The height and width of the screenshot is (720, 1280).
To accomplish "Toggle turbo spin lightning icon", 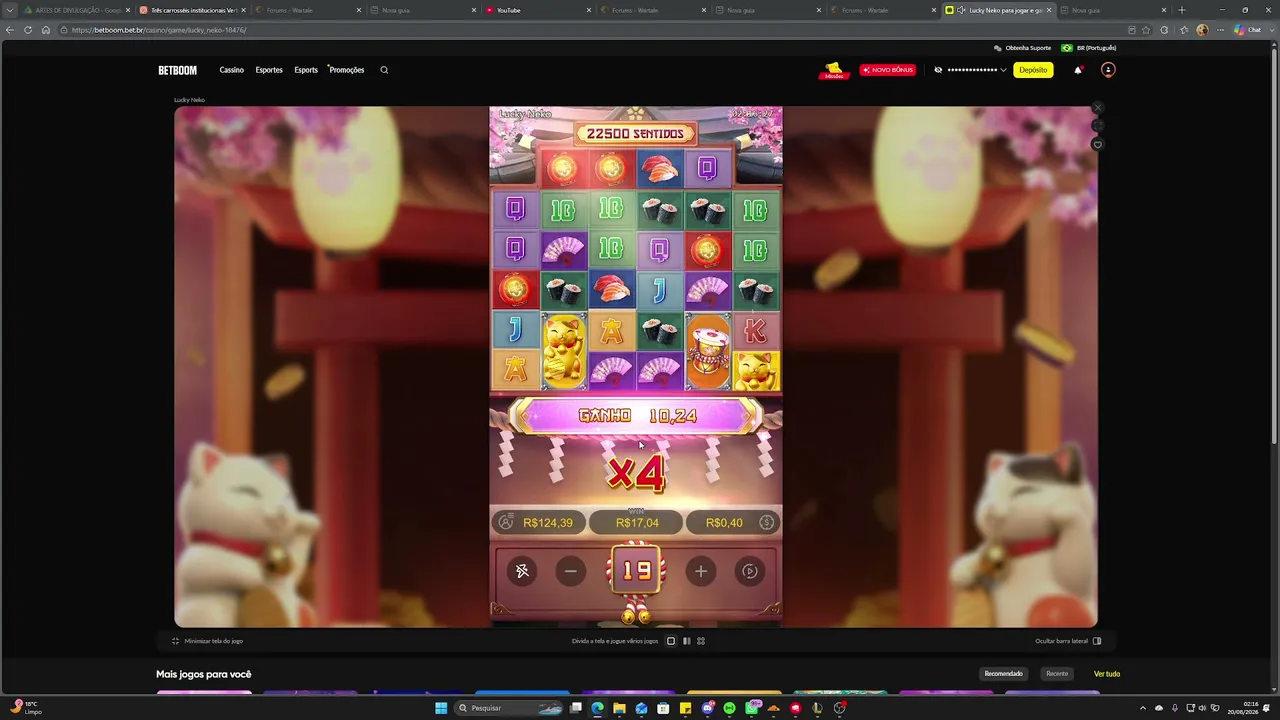I will [522, 571].
